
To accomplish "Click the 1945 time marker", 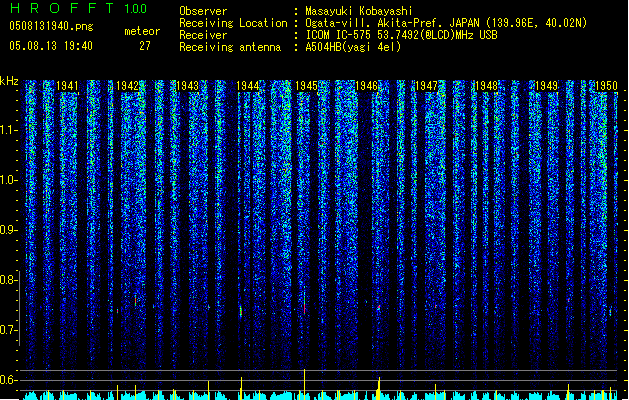I will click(306, 86).
